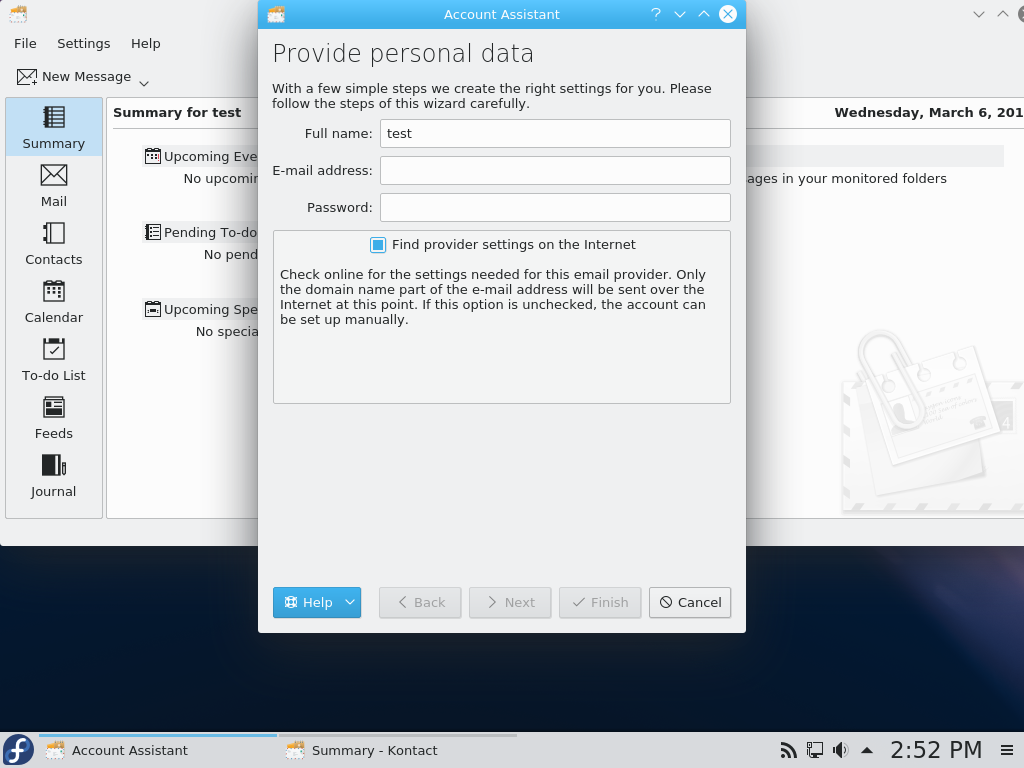This screenshot has height=768, width=1024.
Task: Click the Pending To-dos list icon
Action: (x=153, y=232)
